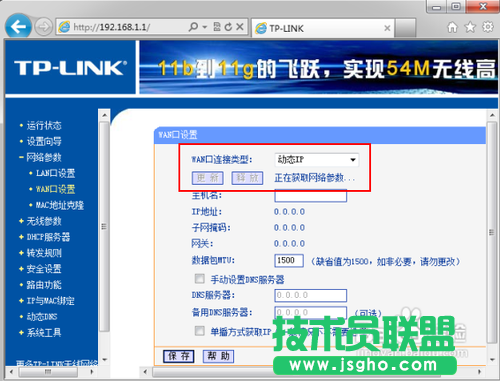Click sidebar scrollbar down arrow
Image resolution: width=500 pixels, height=381 pixels.
click(x=105, y=359)
